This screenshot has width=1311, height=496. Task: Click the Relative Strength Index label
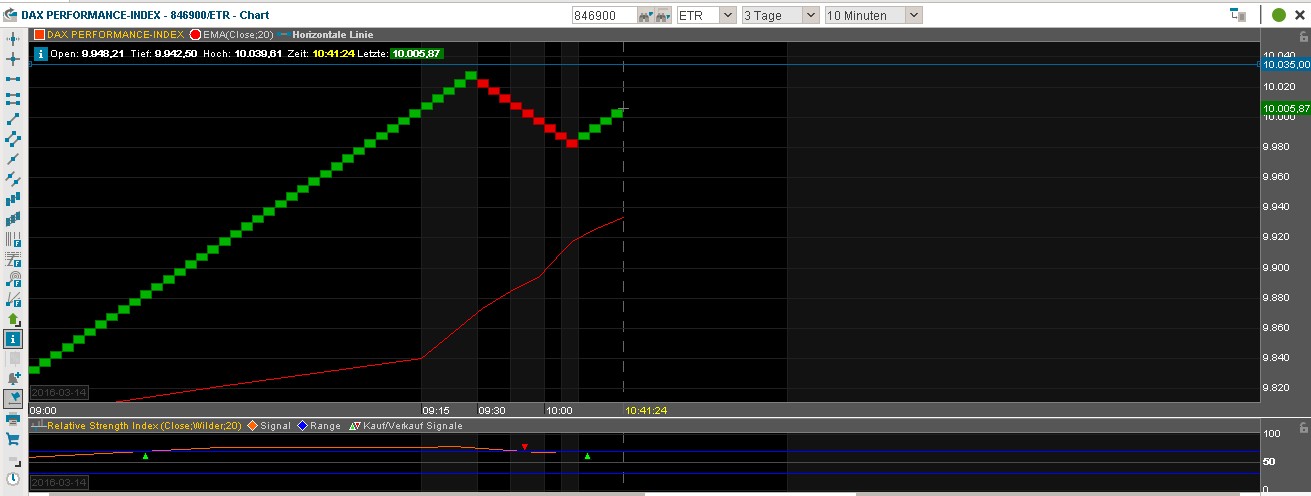(143, 426)
